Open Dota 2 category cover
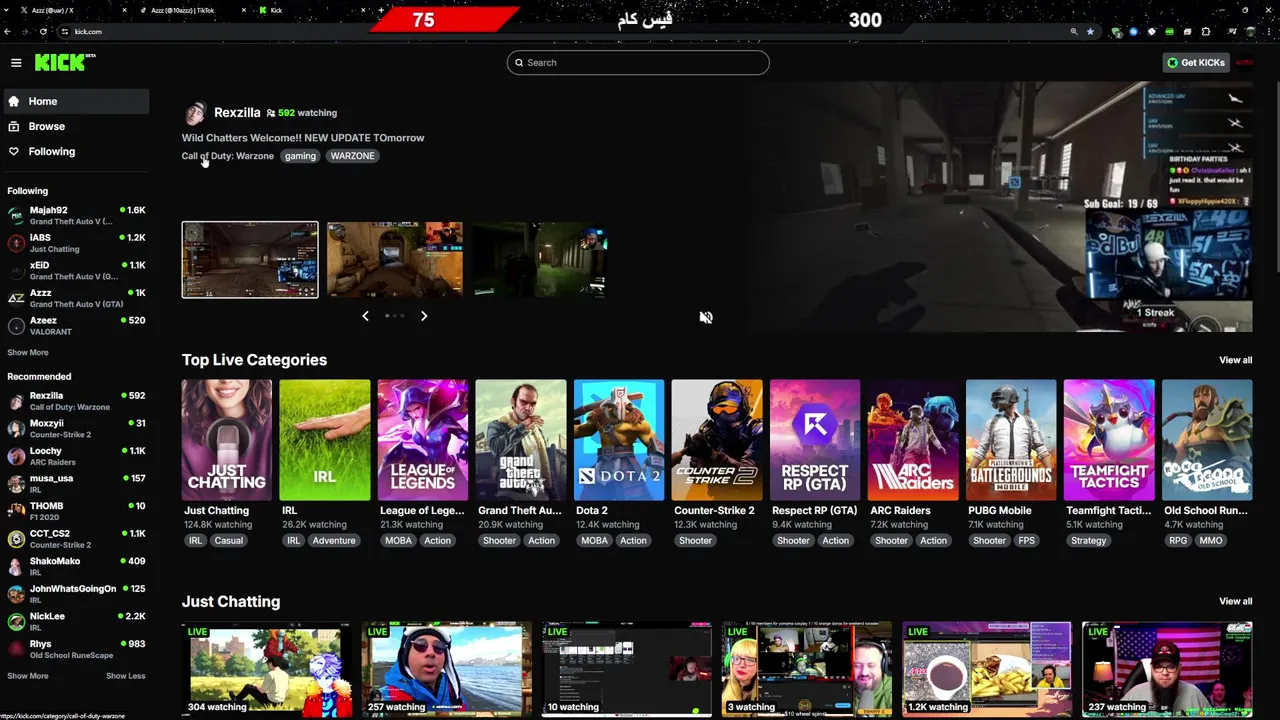Screen dimensions: 1280x720 pos(619,440)
